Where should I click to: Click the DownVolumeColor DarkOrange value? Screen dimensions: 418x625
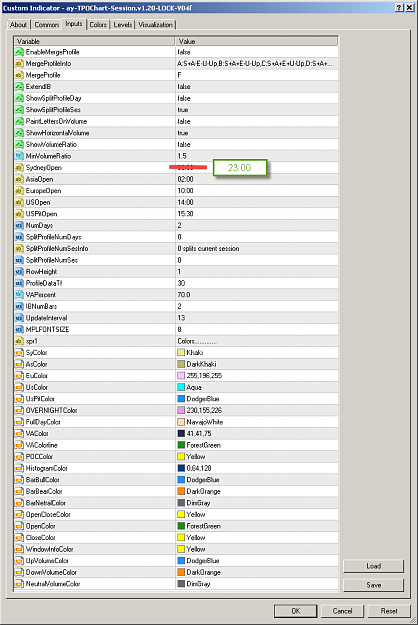203,572
